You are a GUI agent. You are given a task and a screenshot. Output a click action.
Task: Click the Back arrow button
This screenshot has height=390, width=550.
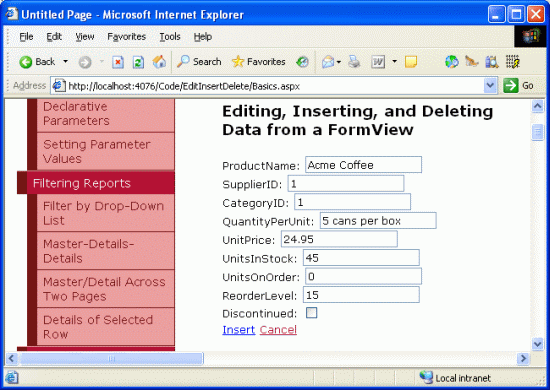(37, 62)
